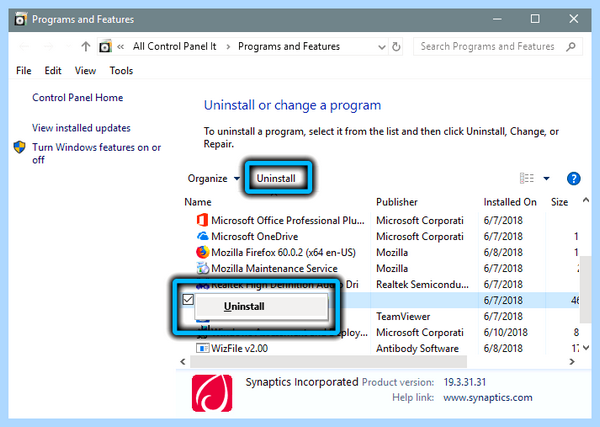Image resolution: width=600 pixels, height=427 pixels.
Task: Click the All Control Panel It breadcrumb
Action: pos(174,47)
